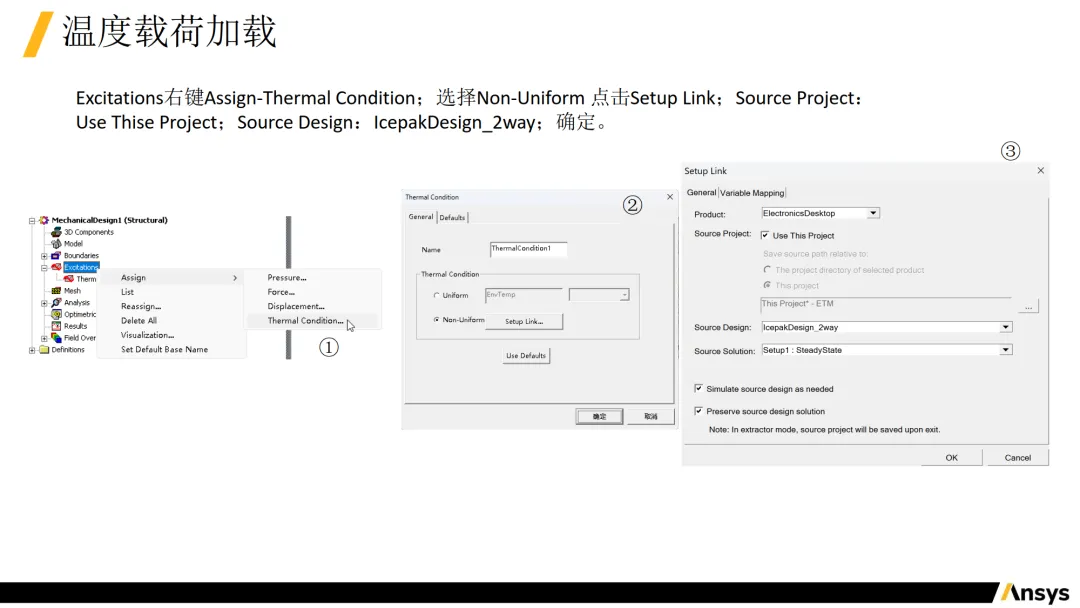Switch to Setup Link General tab

701,193
